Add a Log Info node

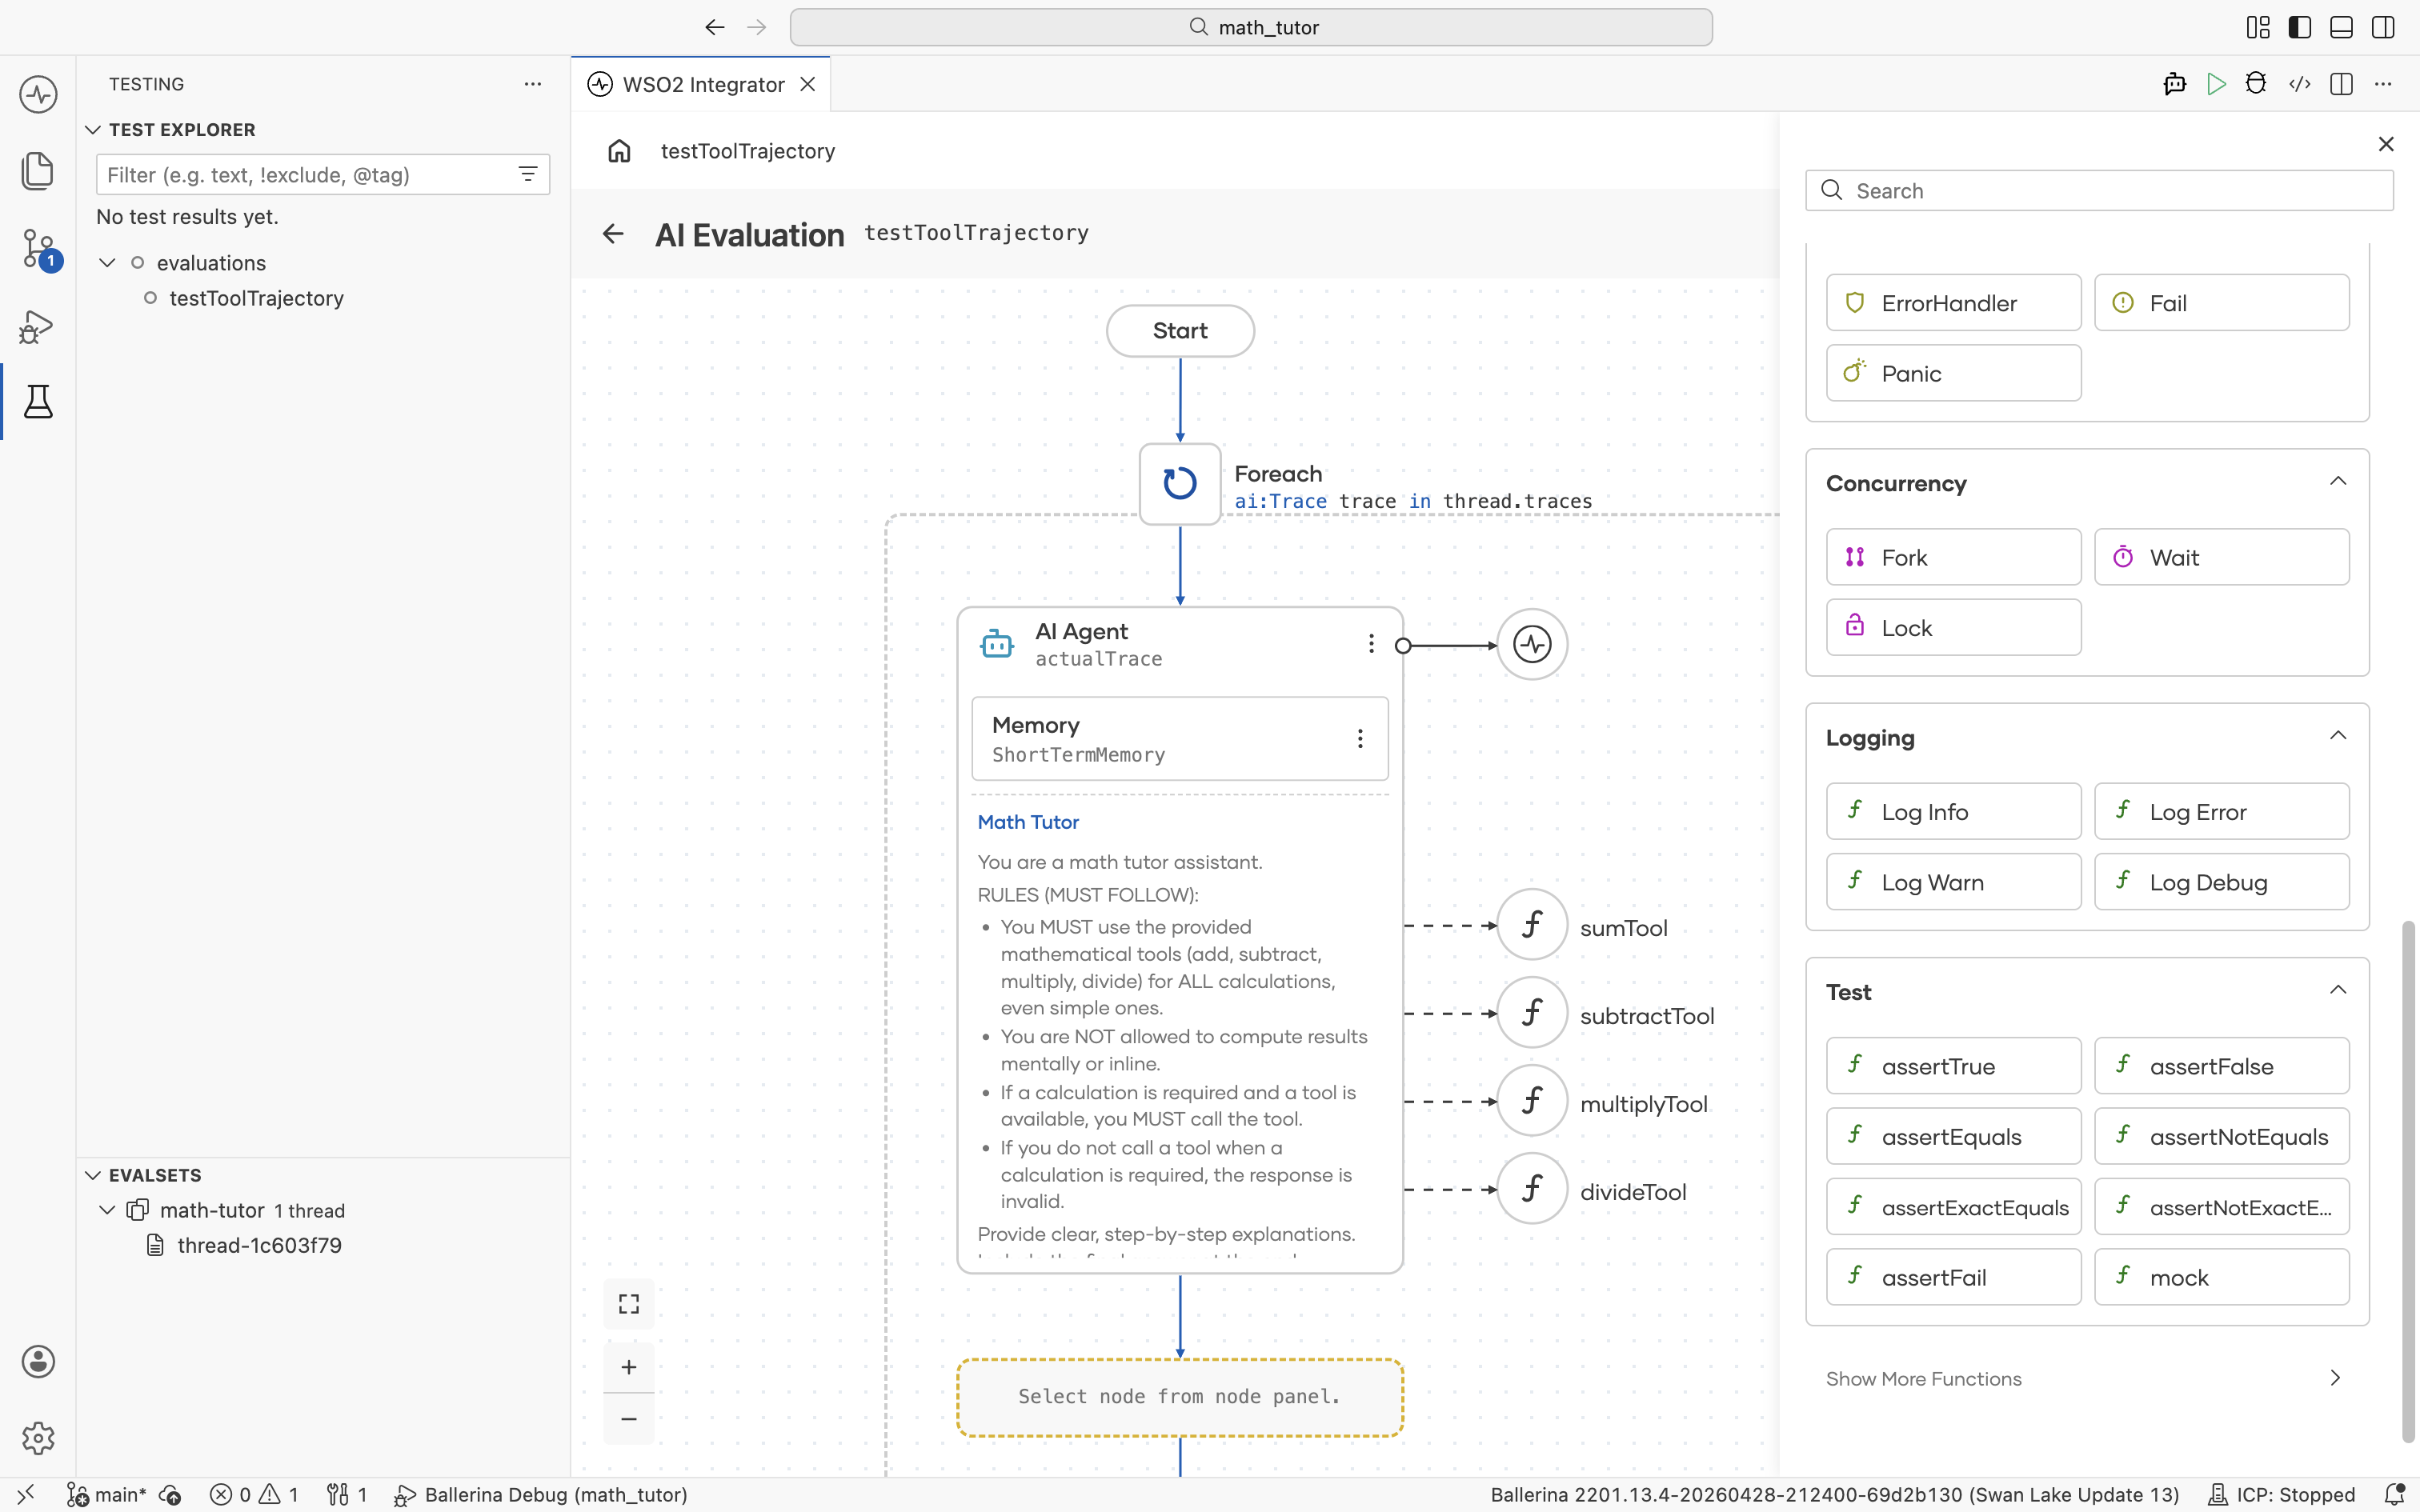point(1953,811)
